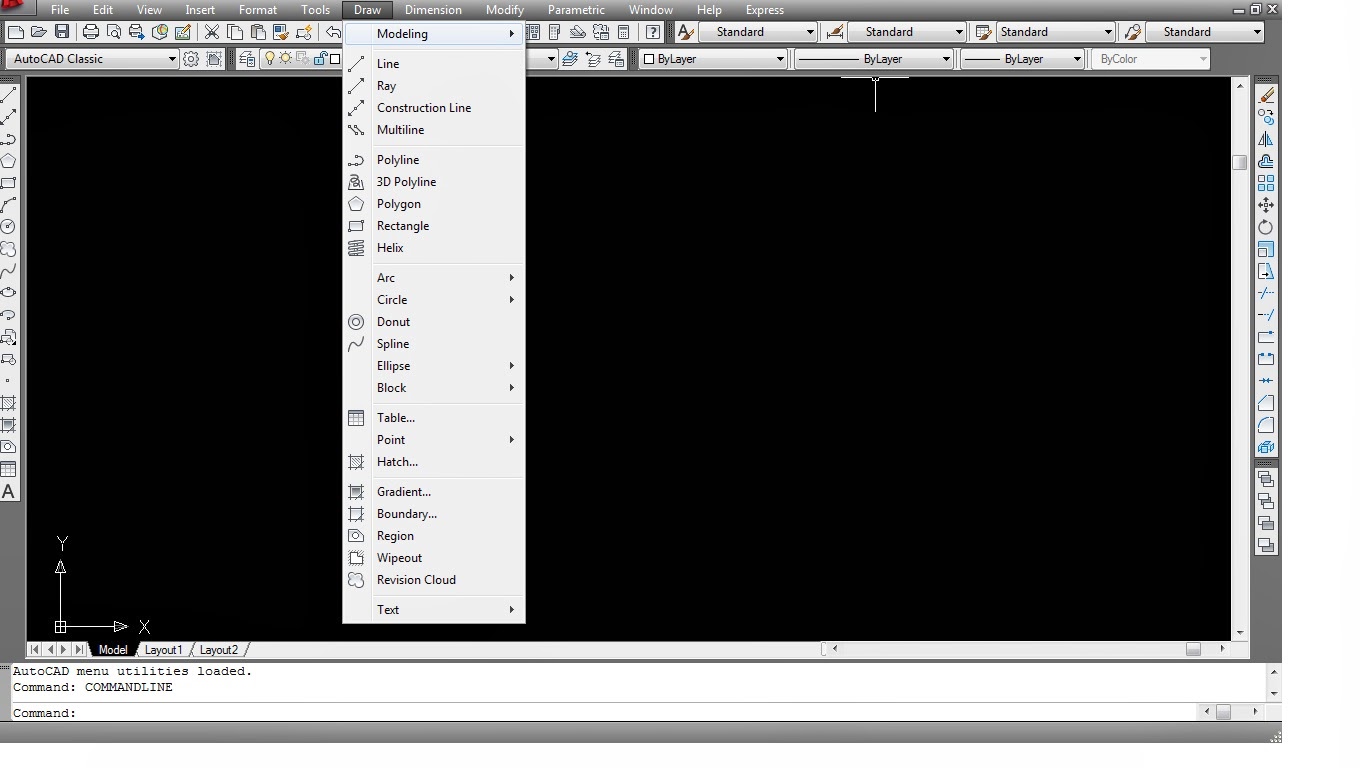Open the Dimension menu in menu bar
The image size is (1360, 768).
pyautogui.click(x=433, y=10)
